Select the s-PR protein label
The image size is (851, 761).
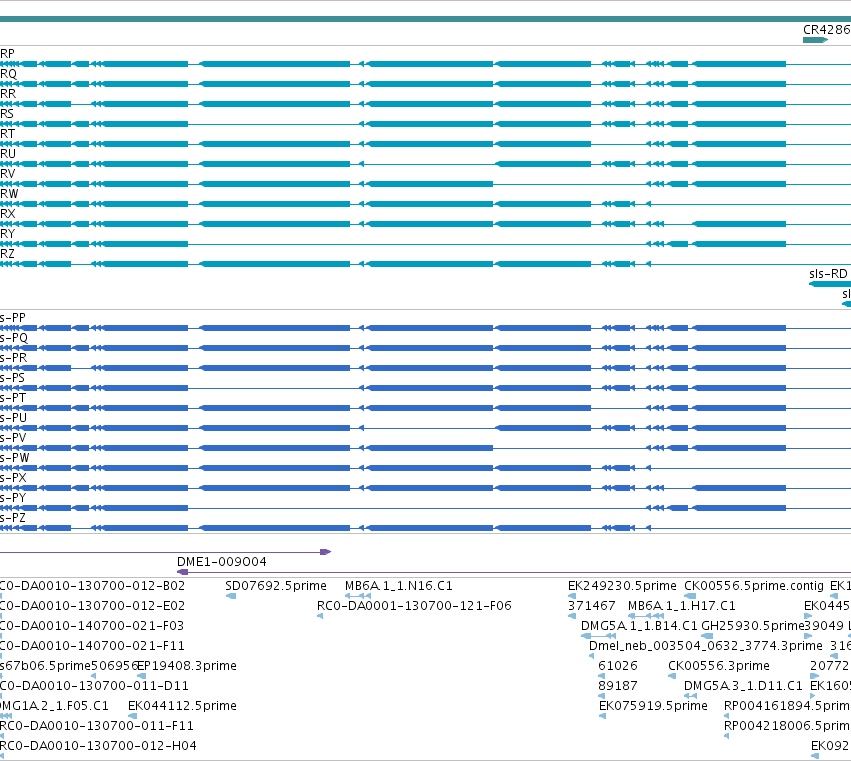[14, 358]
